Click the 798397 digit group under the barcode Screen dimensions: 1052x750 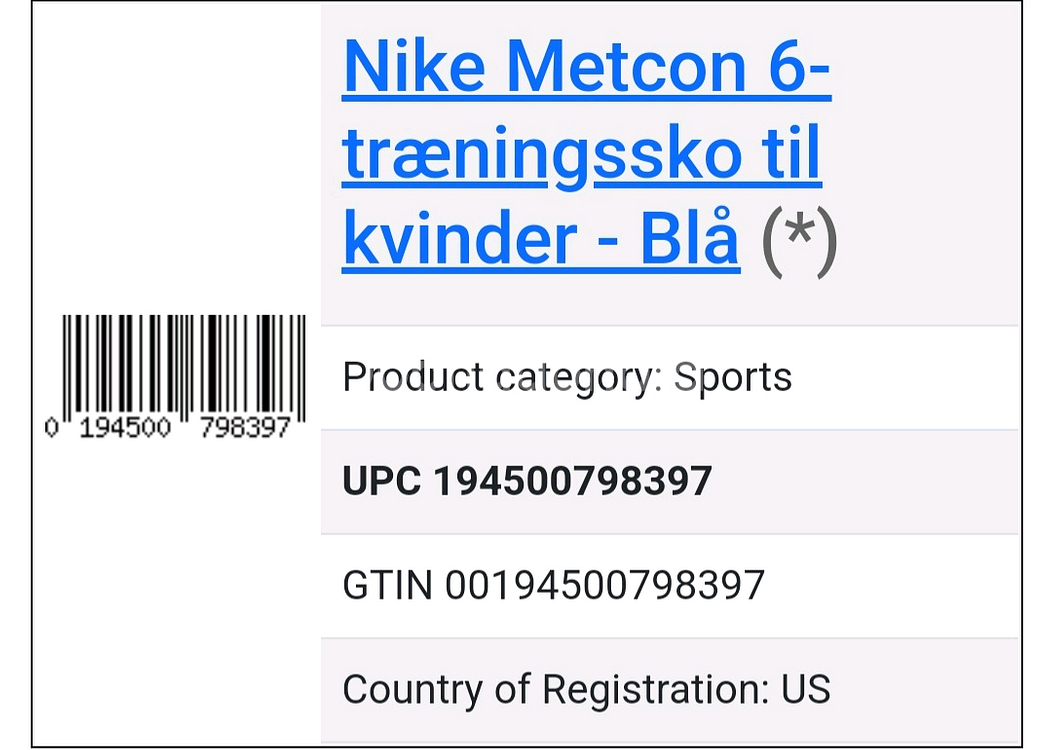pyautogui.click(x=245, y=429)
